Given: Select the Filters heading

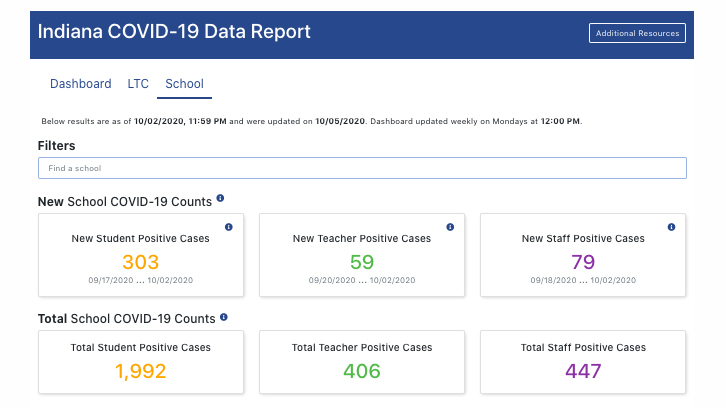Looking at the screenshot, I should pyautogui.click(x=56, y=146).
